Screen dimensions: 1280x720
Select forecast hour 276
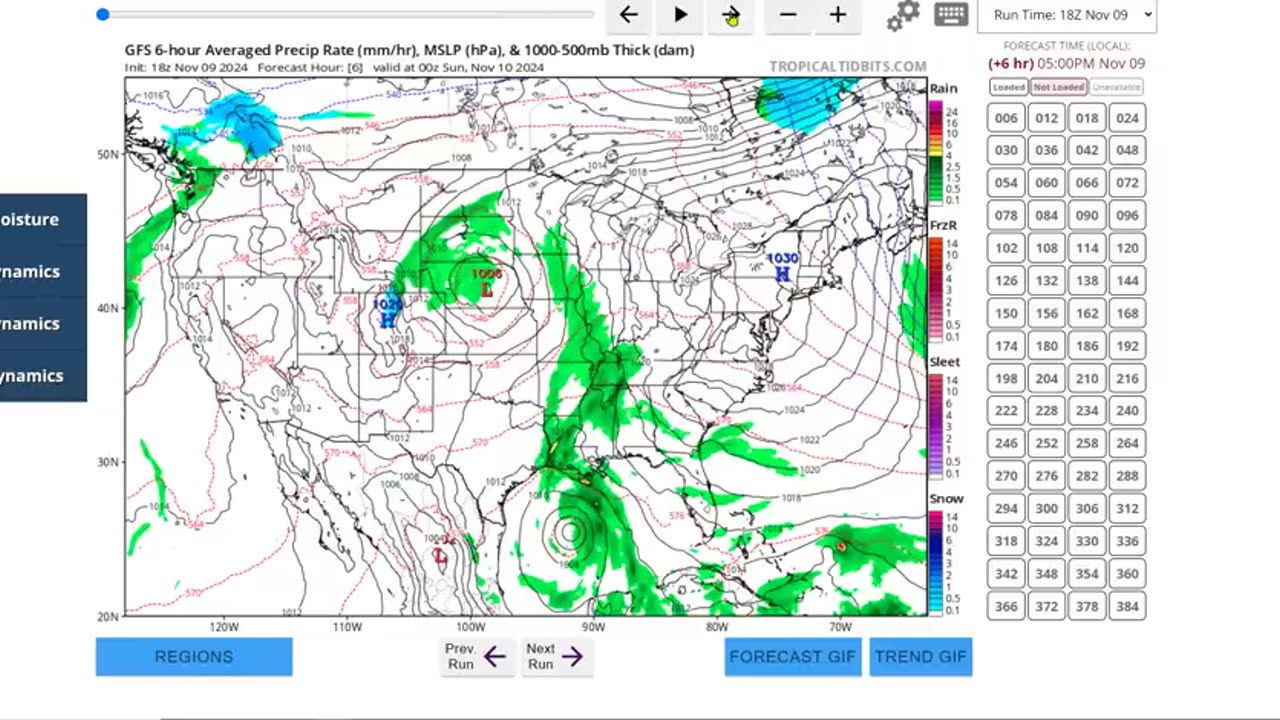click(1047, 476)
